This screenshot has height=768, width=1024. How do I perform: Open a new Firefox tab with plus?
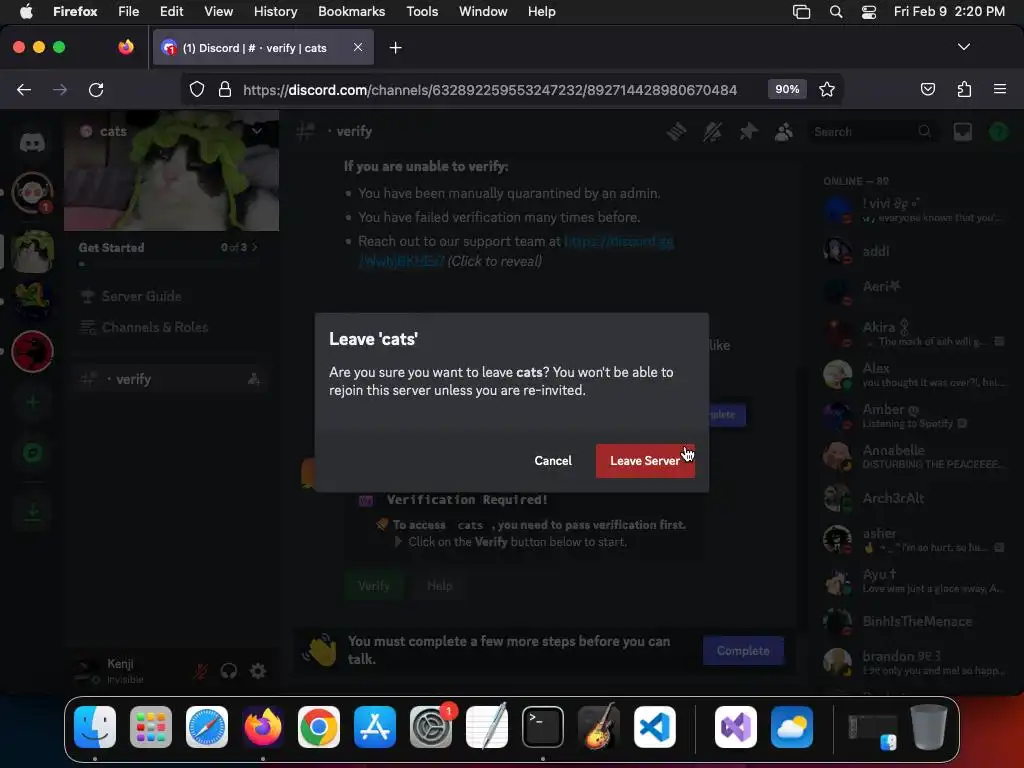pyautogui.click(x=395, y=48)
